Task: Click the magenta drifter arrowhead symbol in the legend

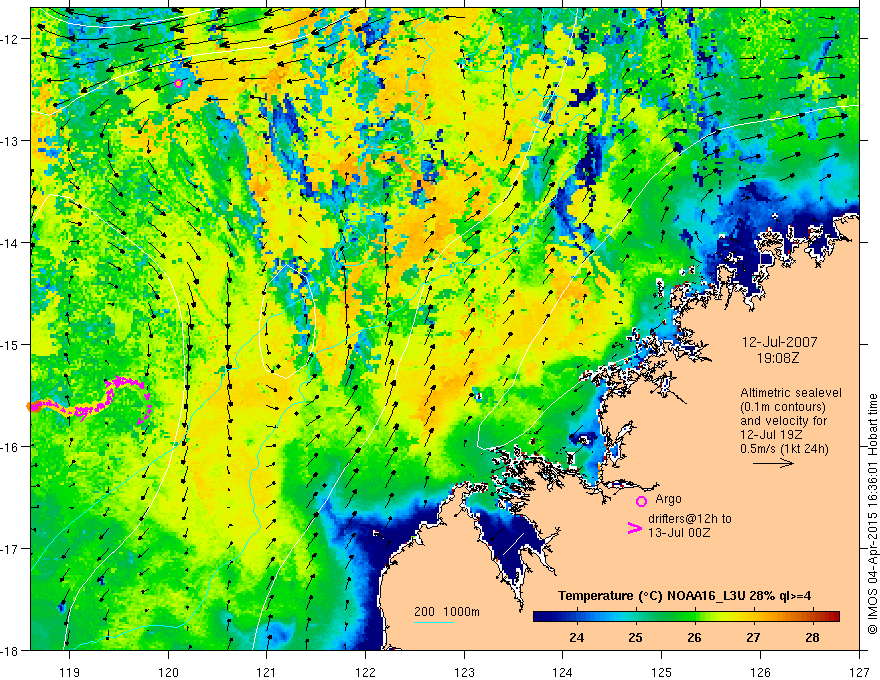Action: tap(634, 528)
